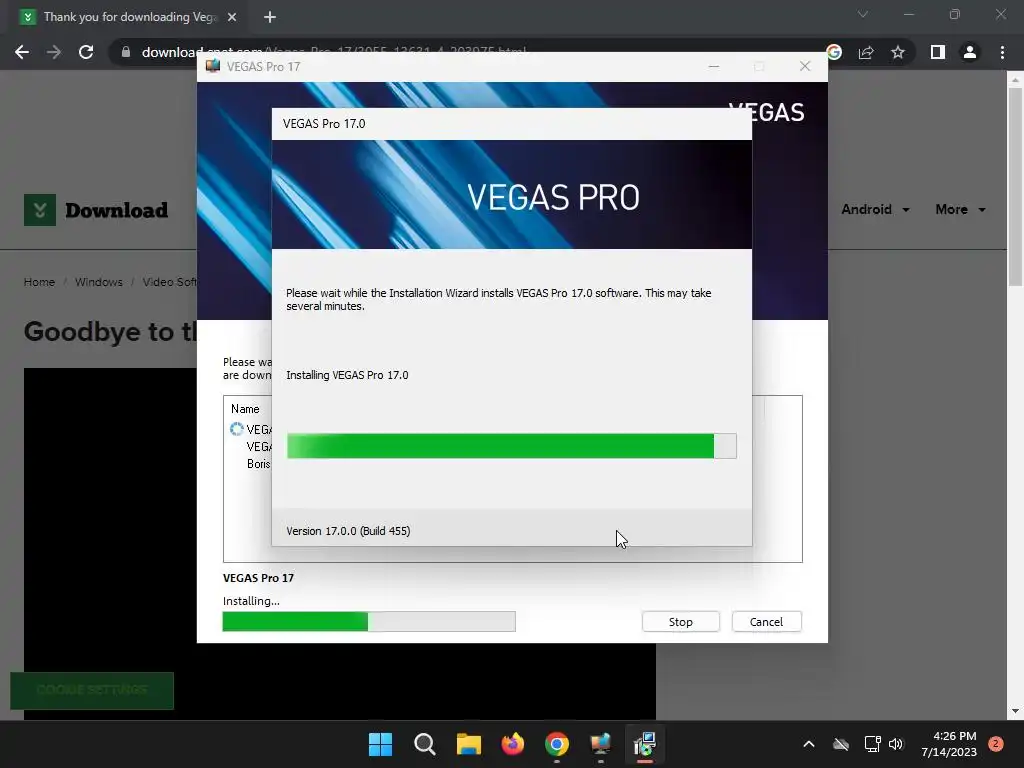1024x768 pixels.
Task: Click the VEGAS Pro 17 title bar icon
Action: (x=213, y=66)
